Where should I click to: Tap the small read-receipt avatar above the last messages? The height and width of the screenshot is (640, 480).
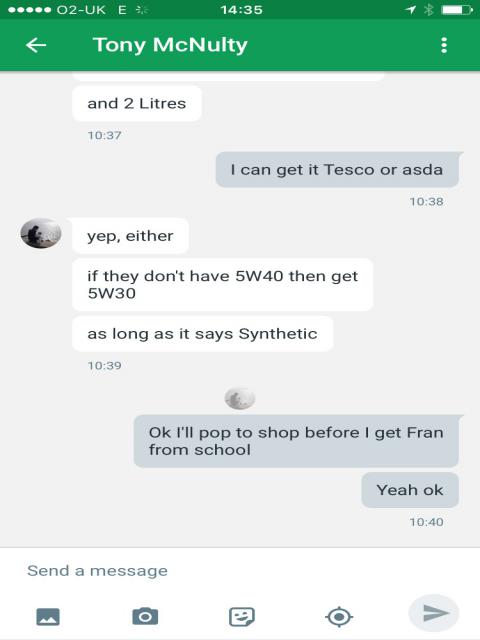[x=240, y=398]
